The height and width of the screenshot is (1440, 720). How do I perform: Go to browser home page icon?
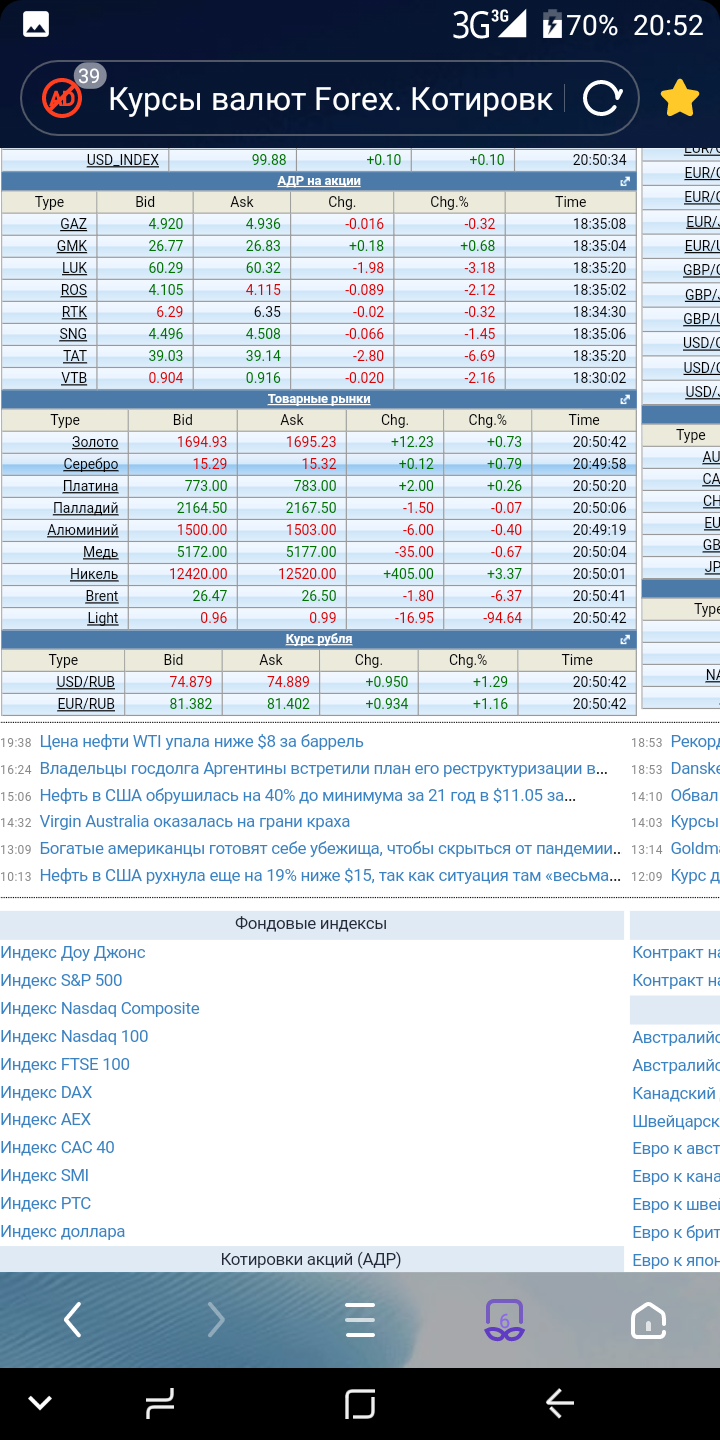(x=648, y=1320)
